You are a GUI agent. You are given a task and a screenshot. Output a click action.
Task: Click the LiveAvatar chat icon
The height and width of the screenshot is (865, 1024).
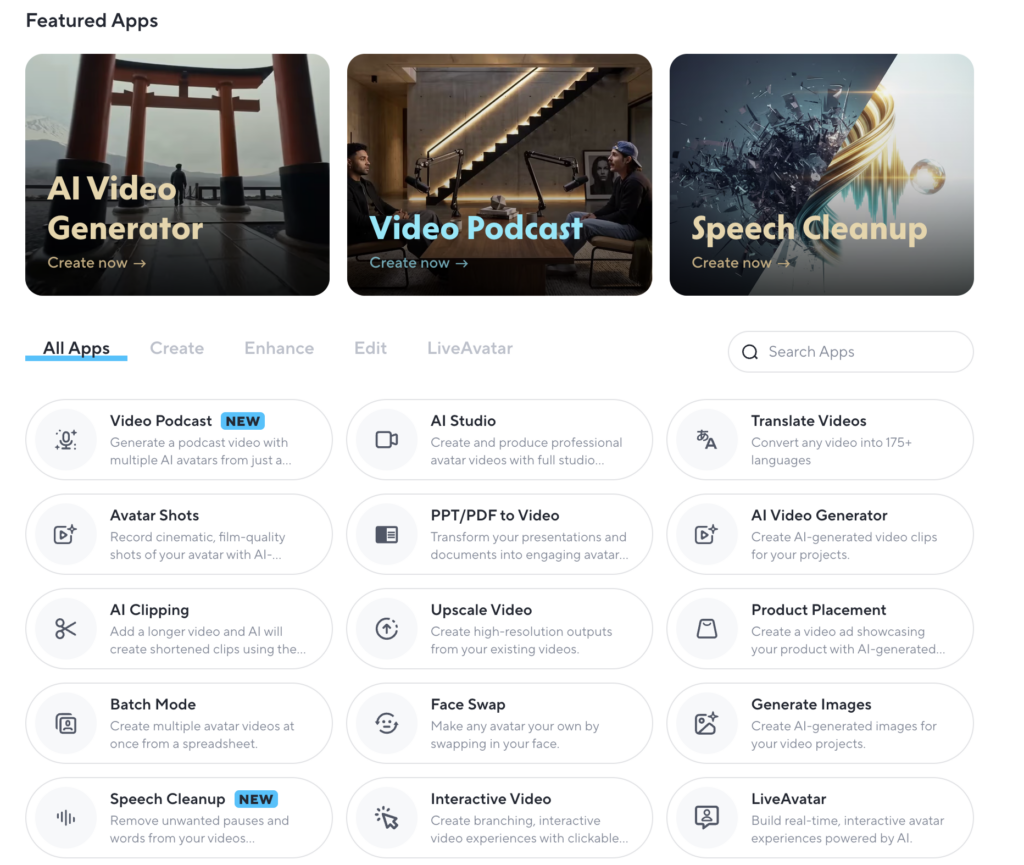(707, 817)
